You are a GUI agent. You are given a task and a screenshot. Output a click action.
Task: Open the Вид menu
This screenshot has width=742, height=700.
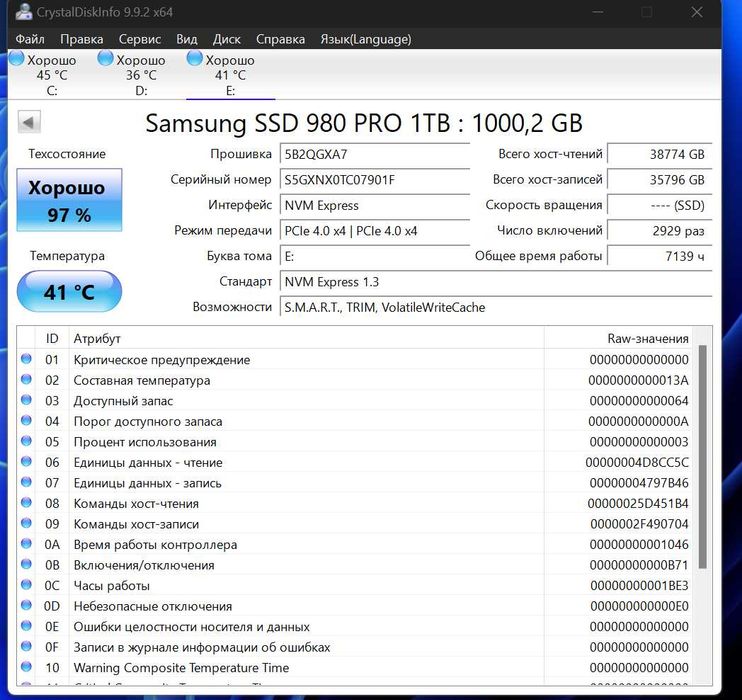coord(186,39)
